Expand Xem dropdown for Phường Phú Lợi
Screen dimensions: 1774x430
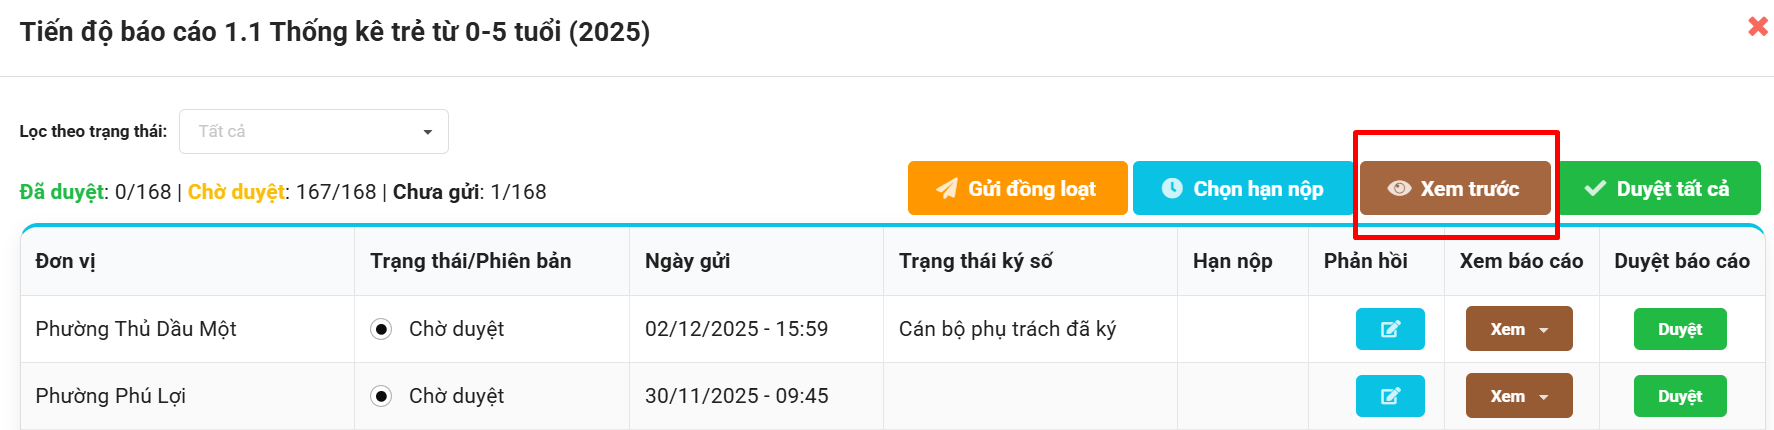(x=1543, y=397)
